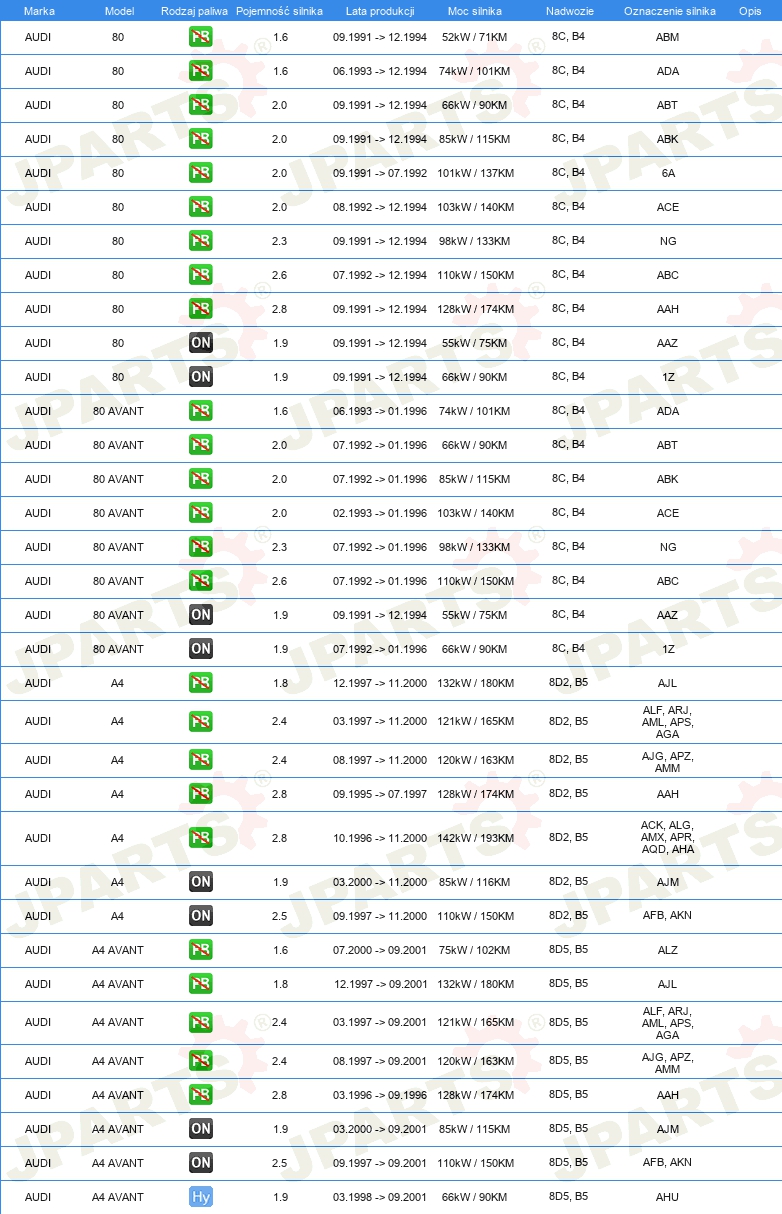Click petrol icon in 80 AVANT ABK row
Screen dimensions: 782x1214
click(200, 479)
